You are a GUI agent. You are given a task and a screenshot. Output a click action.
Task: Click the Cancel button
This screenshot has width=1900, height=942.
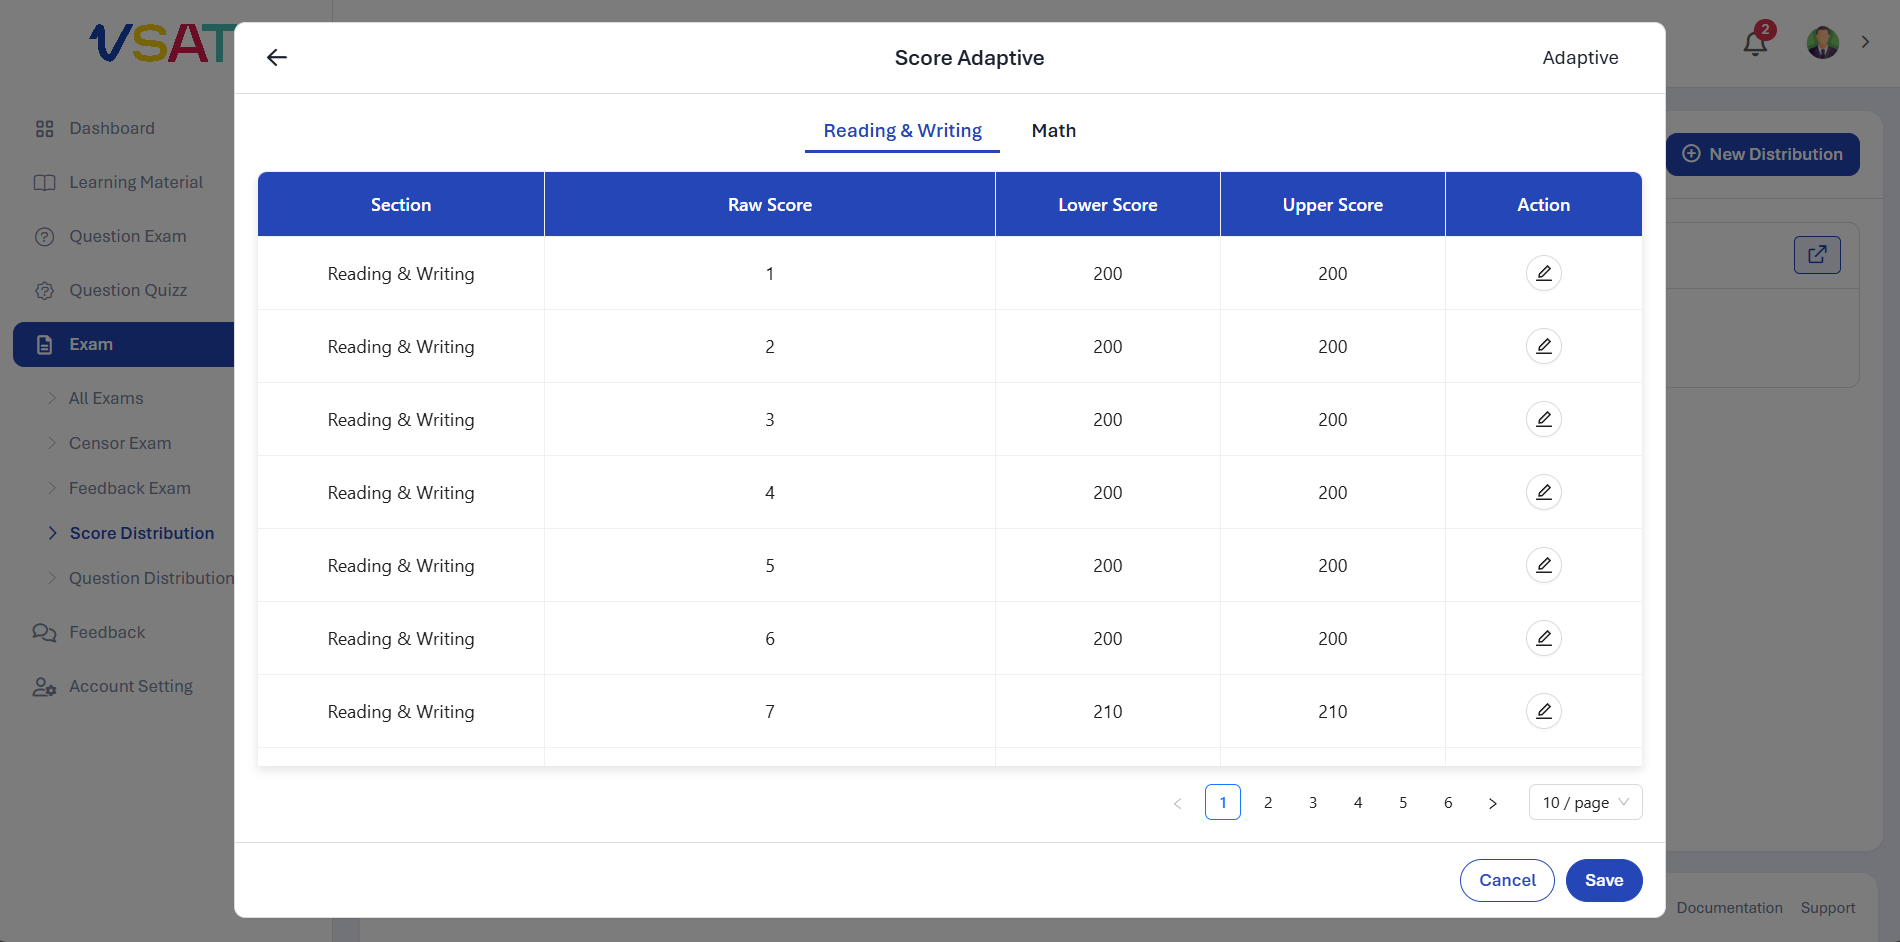(x=1507, y=880)
